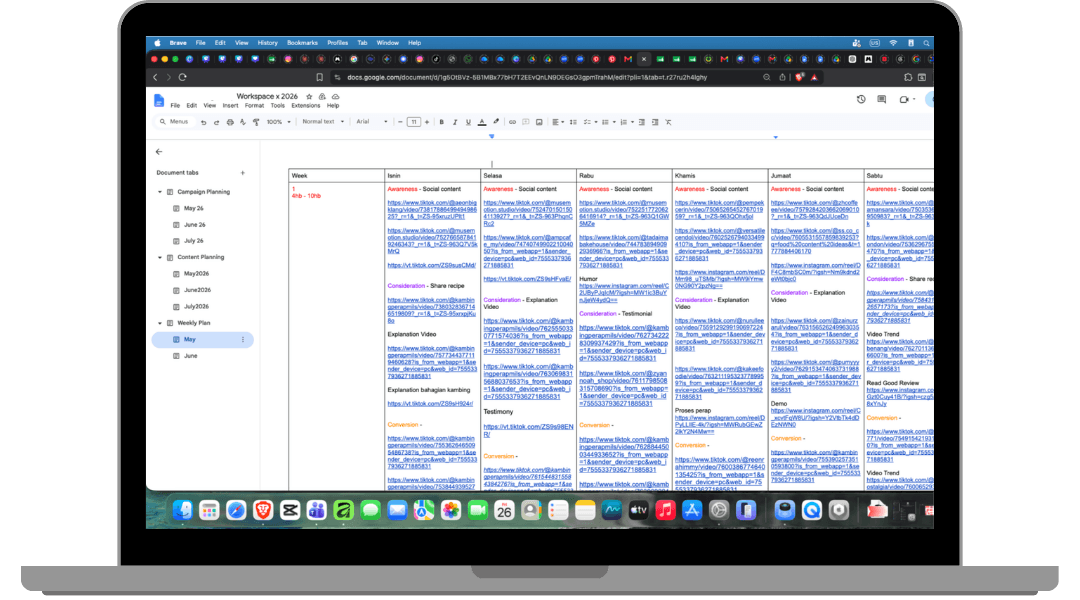Star the Workspace x 2026 document
This screenshot has height=600, width=1080.
tap(309, 96)
